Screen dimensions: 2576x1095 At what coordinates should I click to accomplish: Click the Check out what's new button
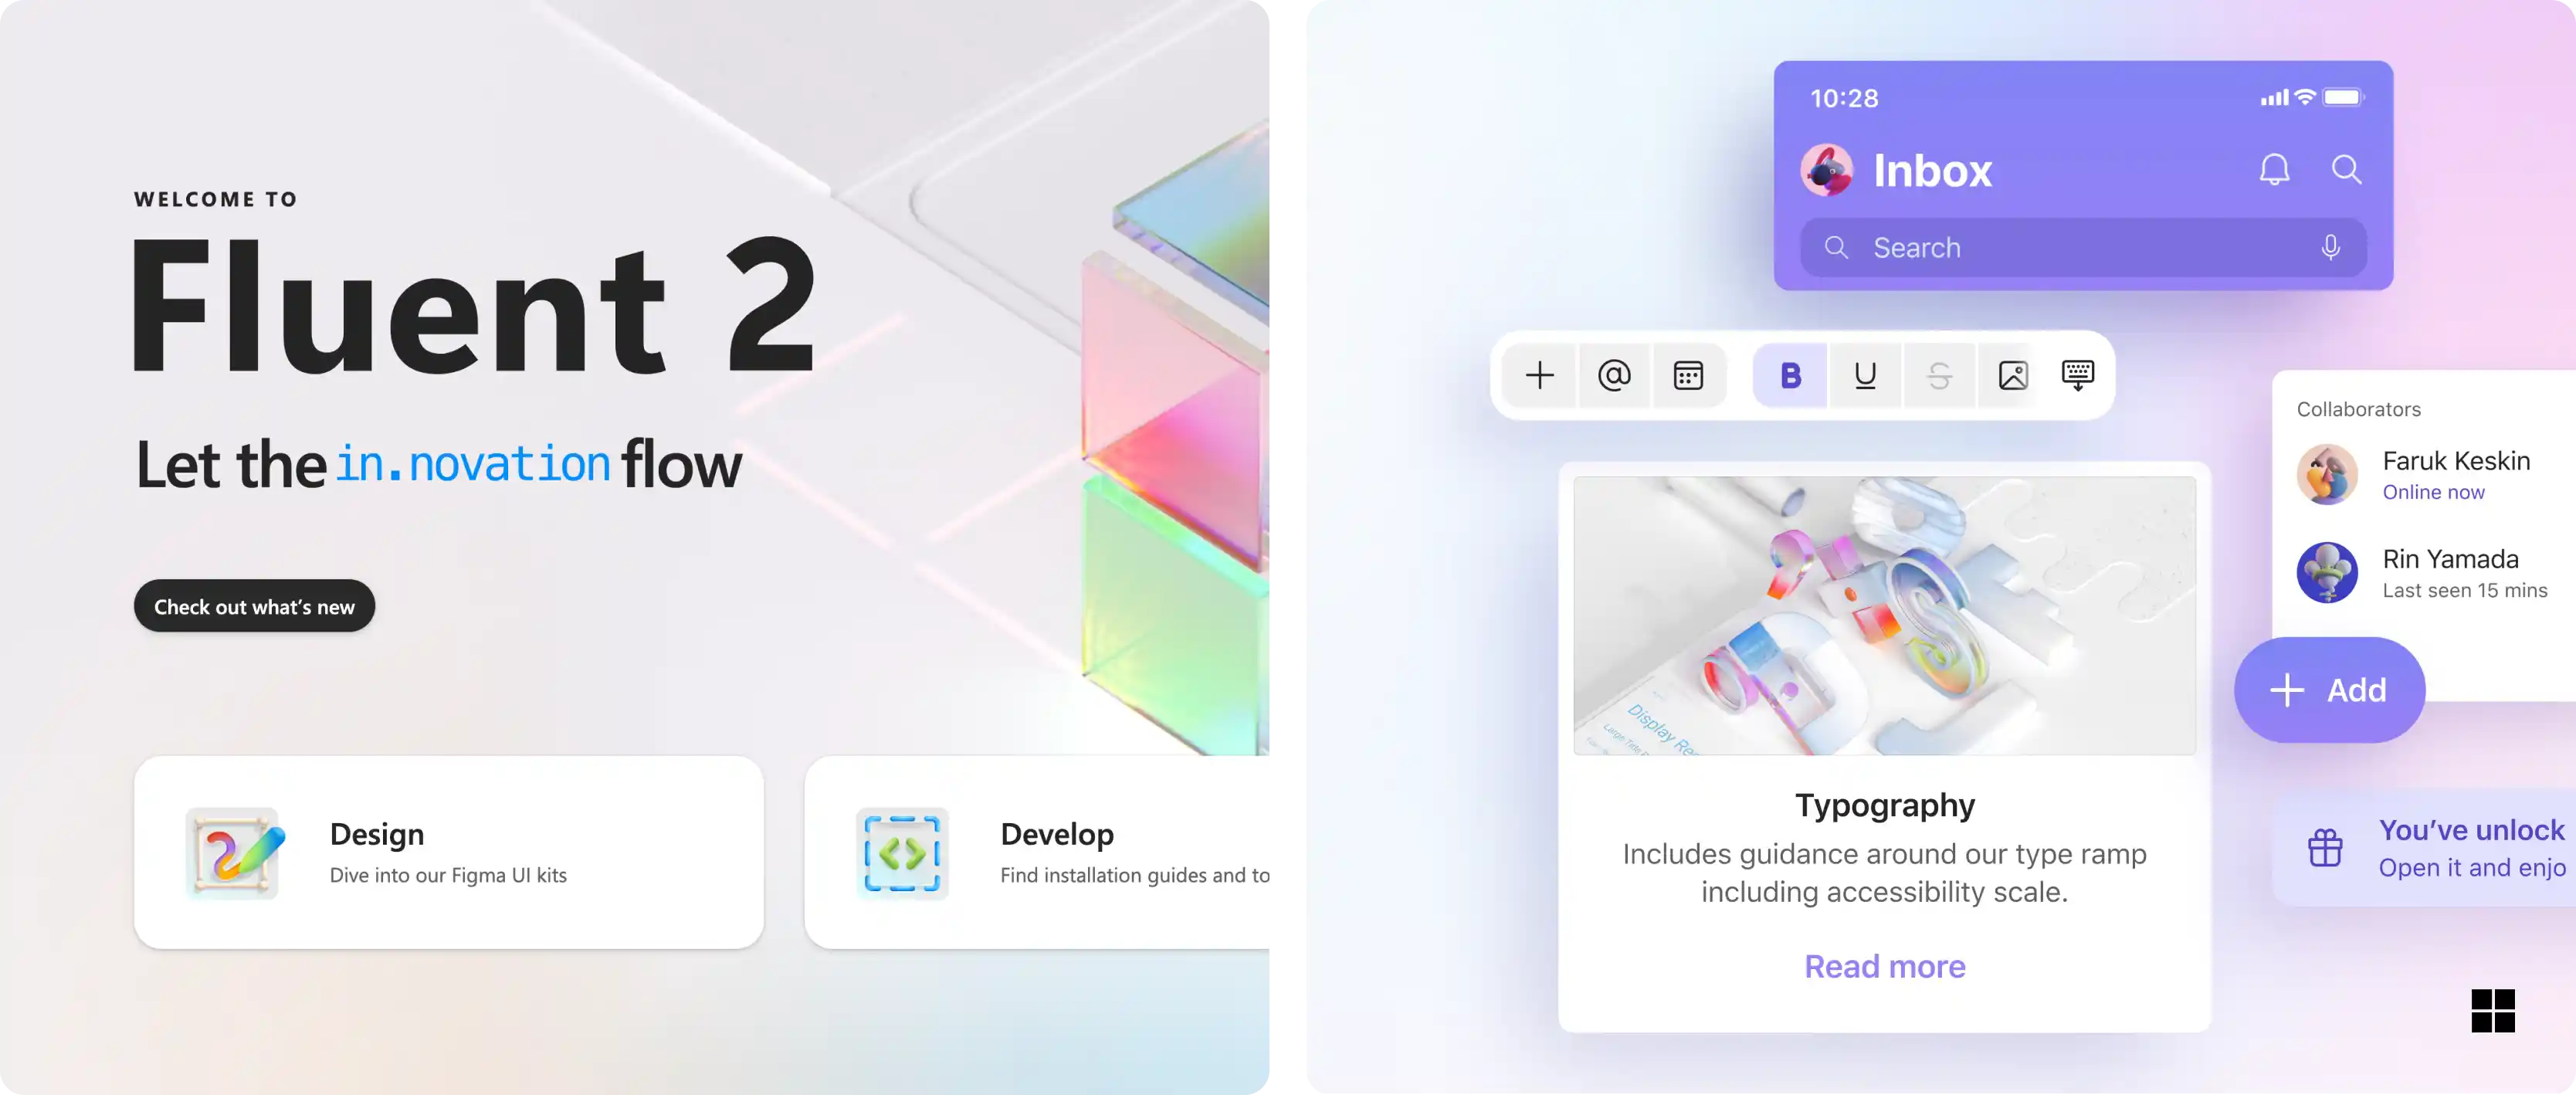255,605
